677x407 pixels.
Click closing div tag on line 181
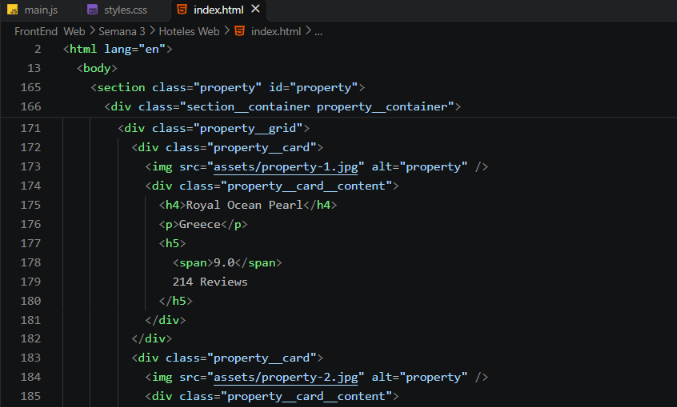click(165, 320)
